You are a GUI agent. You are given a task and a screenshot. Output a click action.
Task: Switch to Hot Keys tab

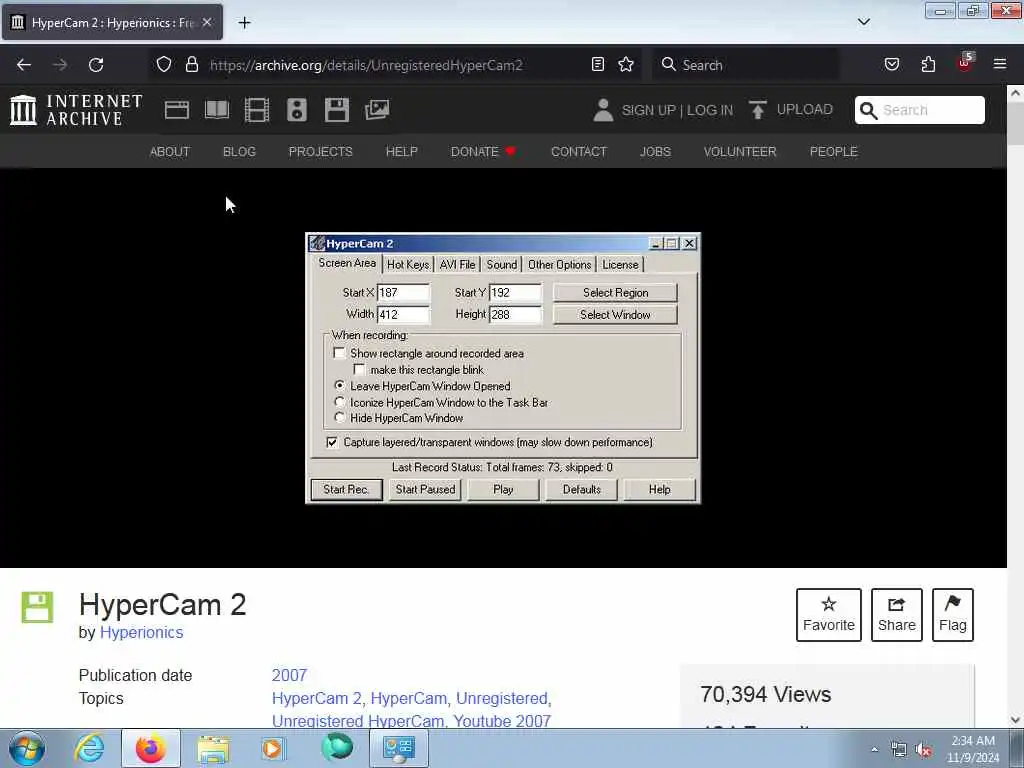408,264
